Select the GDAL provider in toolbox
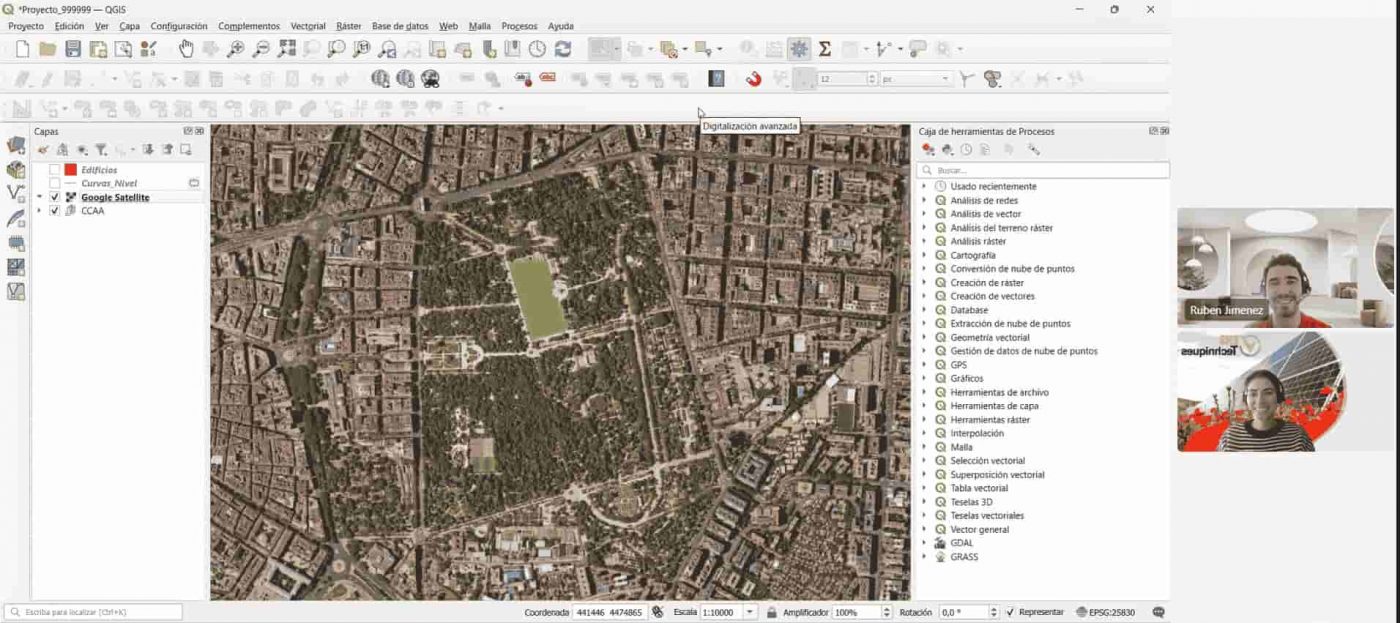The height and width of the screenshot is (623, 1400). coord(961,543)
